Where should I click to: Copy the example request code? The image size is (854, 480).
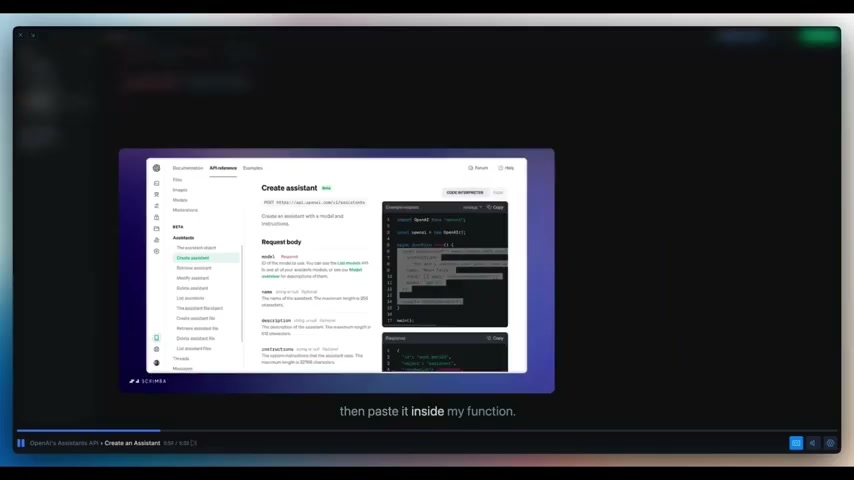[495, 207]
